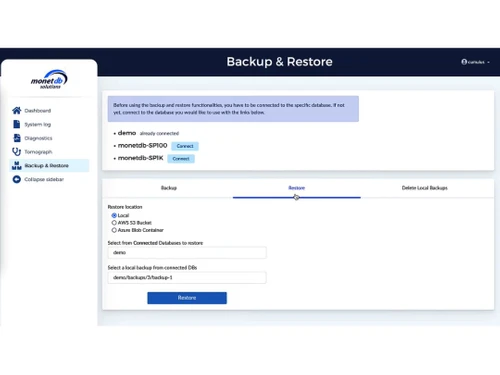The height and width of the screenshot is (375, 500).
Task: Click the 'Restore location' label
Action: pos(125,207)
